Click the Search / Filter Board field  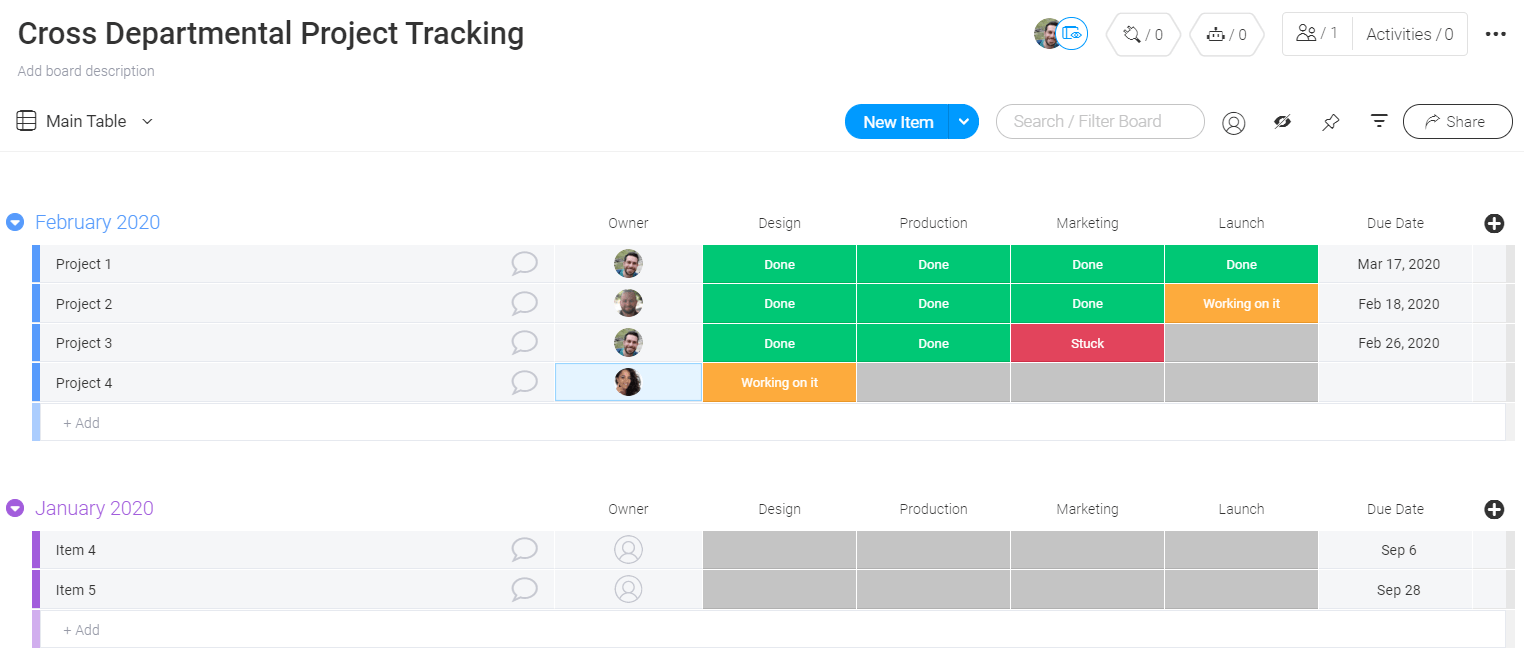click(x=1100, y=121)
